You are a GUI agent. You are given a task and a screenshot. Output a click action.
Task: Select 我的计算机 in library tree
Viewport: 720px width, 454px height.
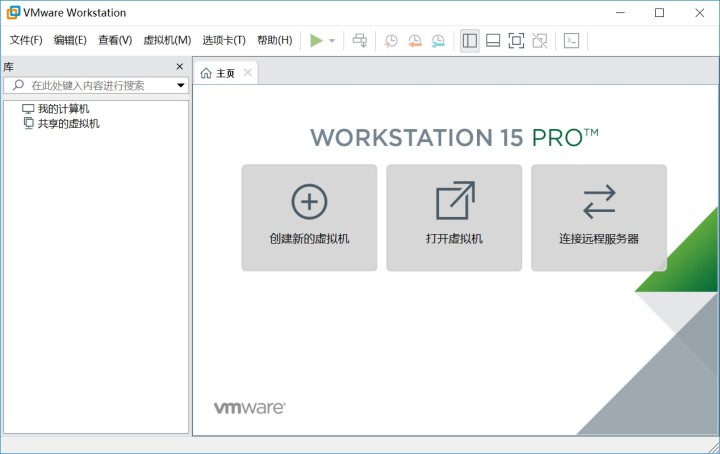pyautogui.click(x=63, y=109)
